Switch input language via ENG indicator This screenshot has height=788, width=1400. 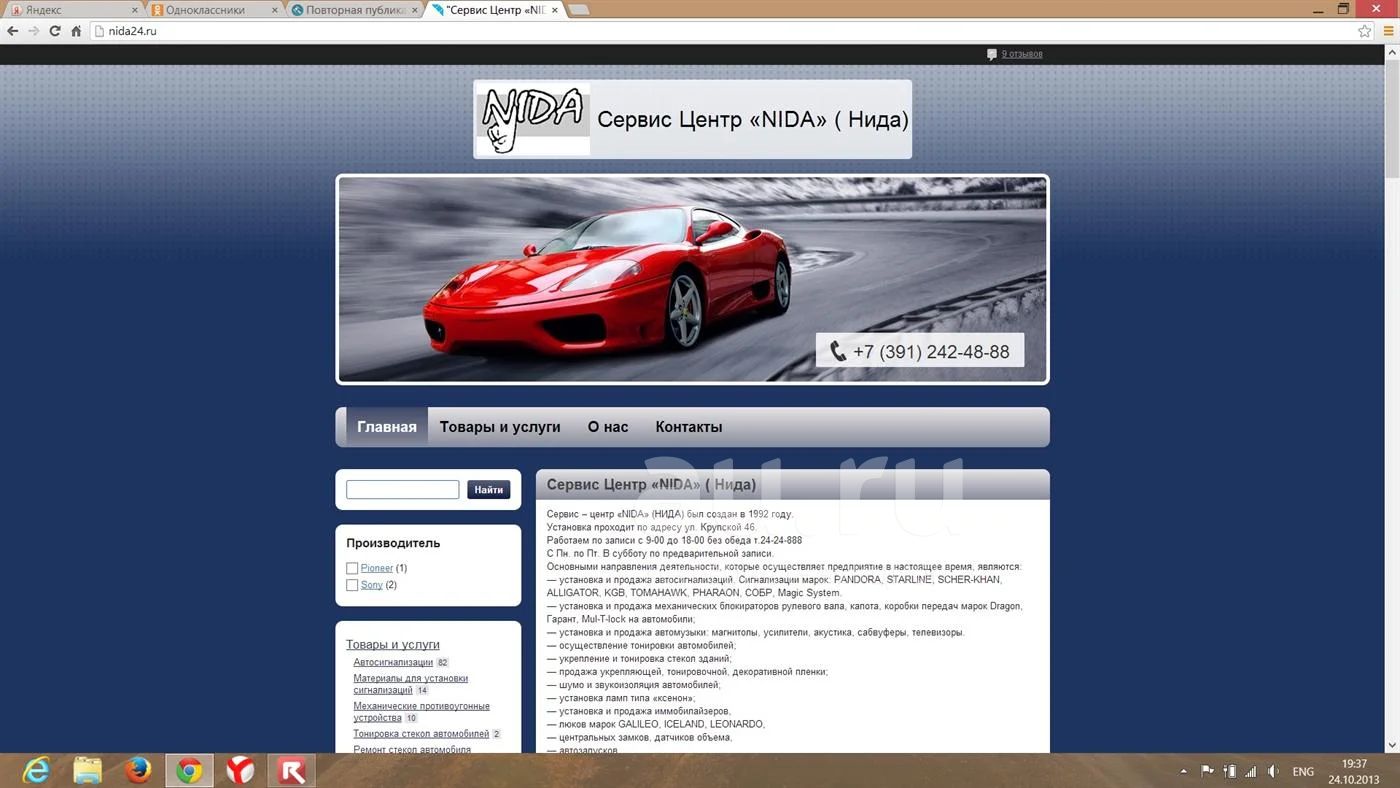[1303, 772]
